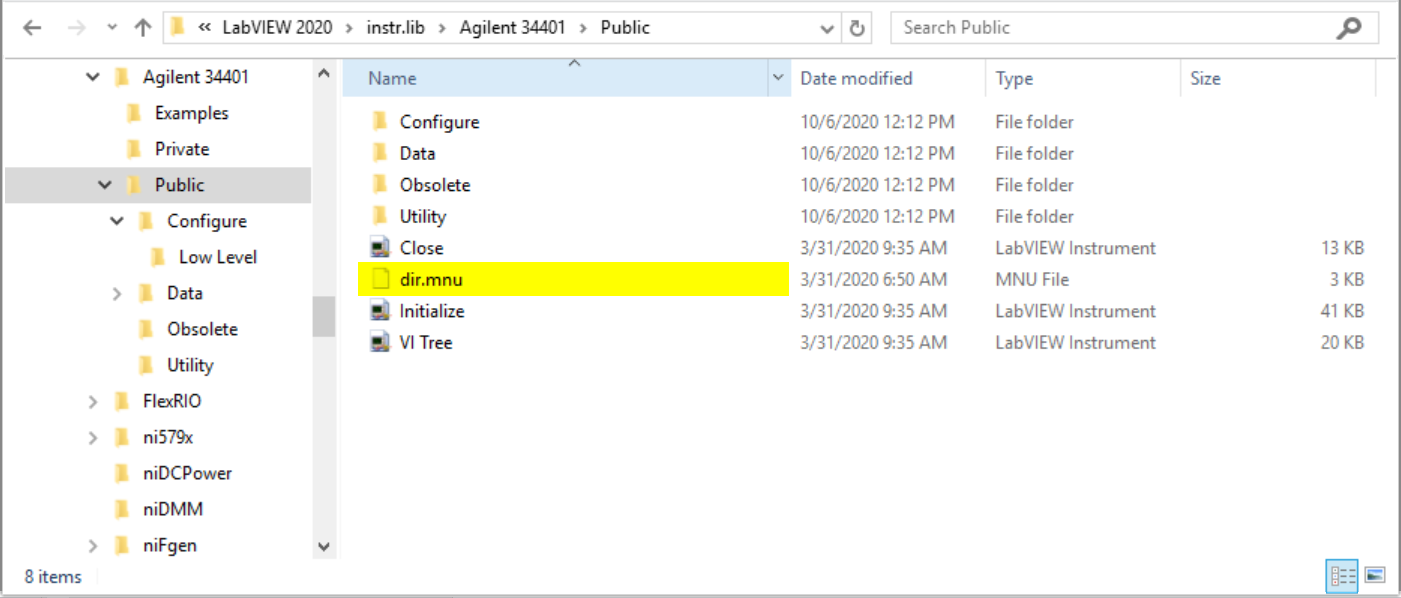Navigate to LabVIEW 2020 breadcrumb
1401x598 pixels.
(276, 28)
